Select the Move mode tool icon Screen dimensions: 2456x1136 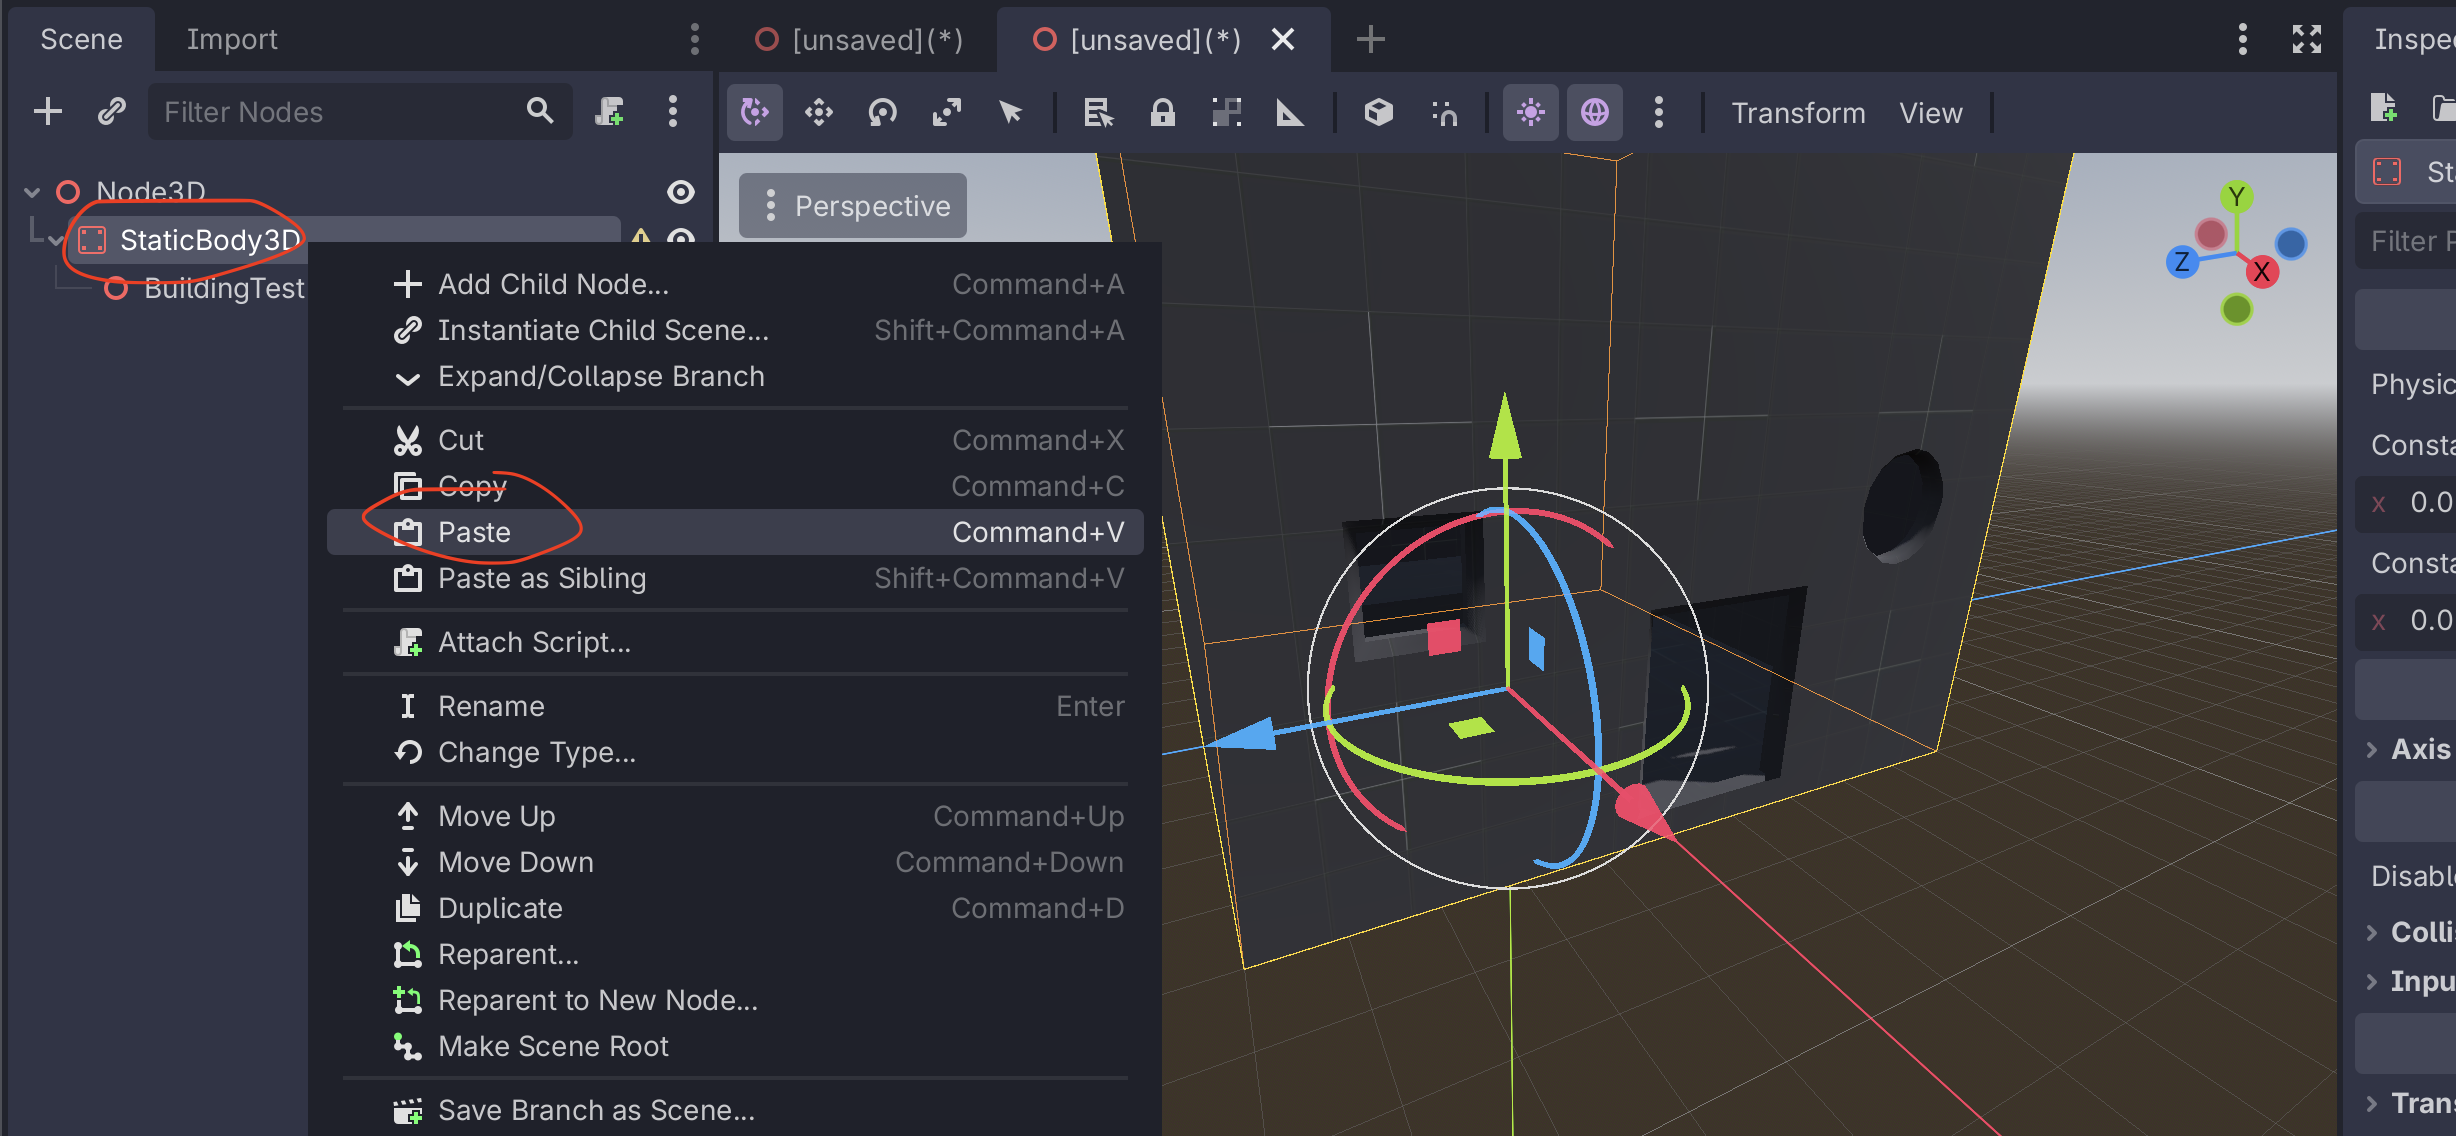pos(818,112)
